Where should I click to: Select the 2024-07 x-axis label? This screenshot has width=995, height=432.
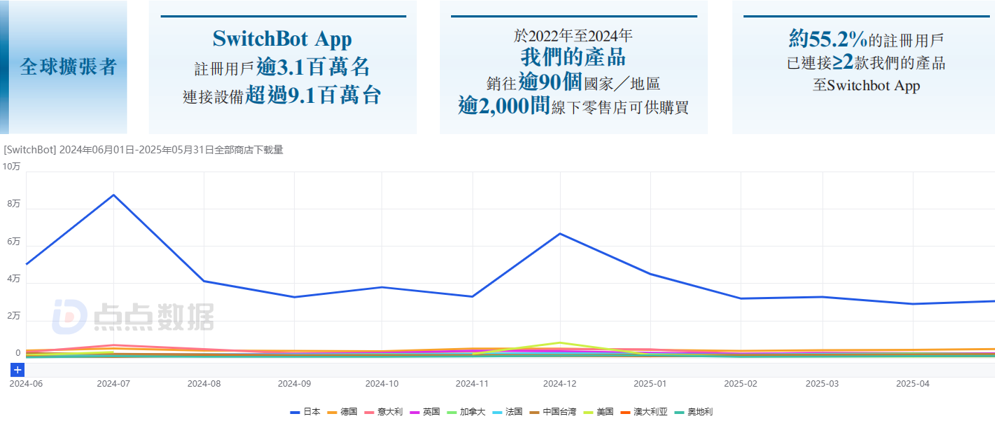(114, 384)
